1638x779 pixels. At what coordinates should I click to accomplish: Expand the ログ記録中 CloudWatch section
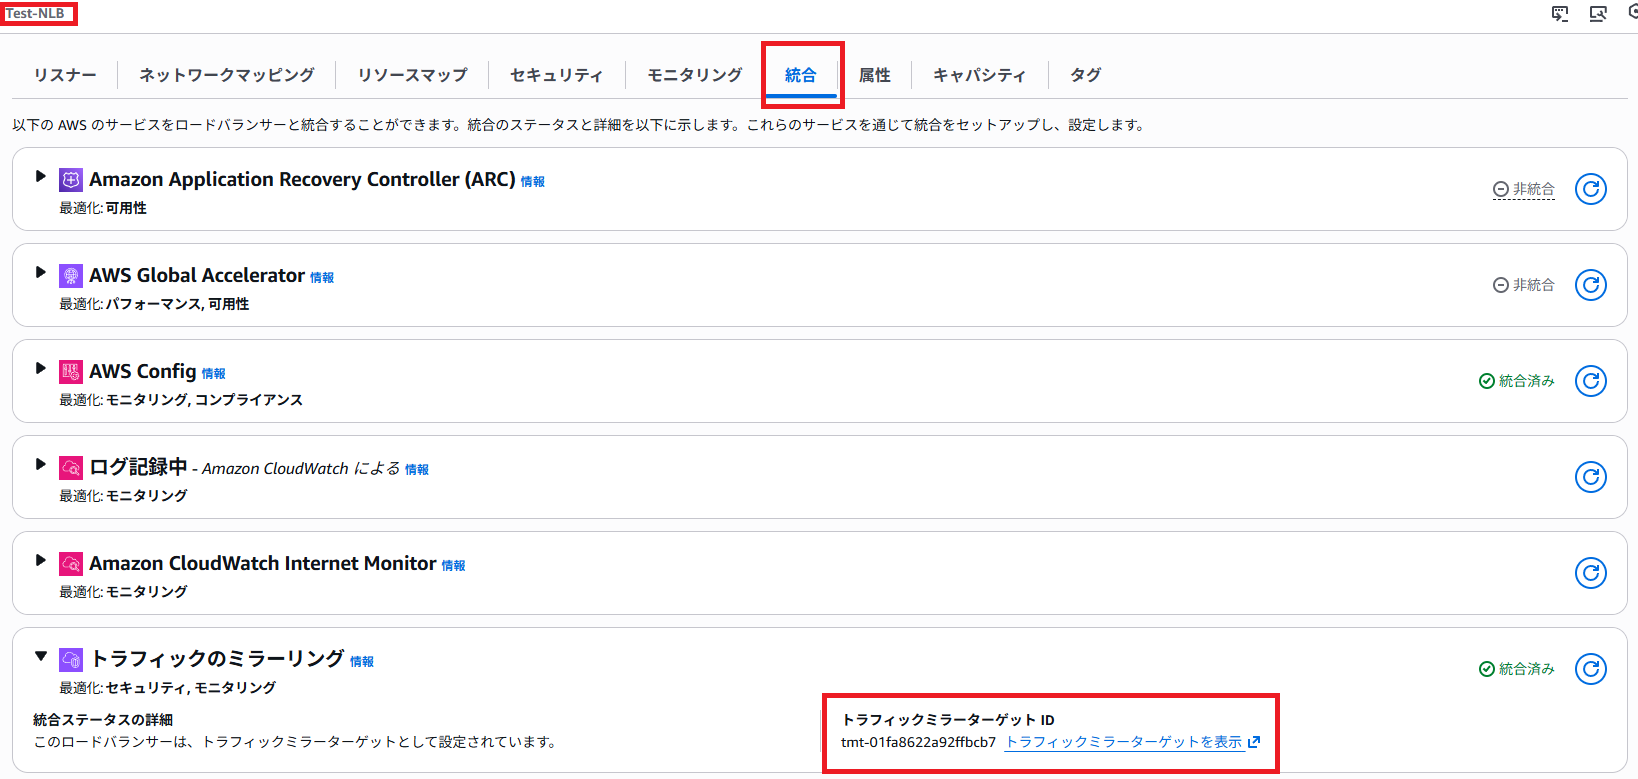click(41, 464)
